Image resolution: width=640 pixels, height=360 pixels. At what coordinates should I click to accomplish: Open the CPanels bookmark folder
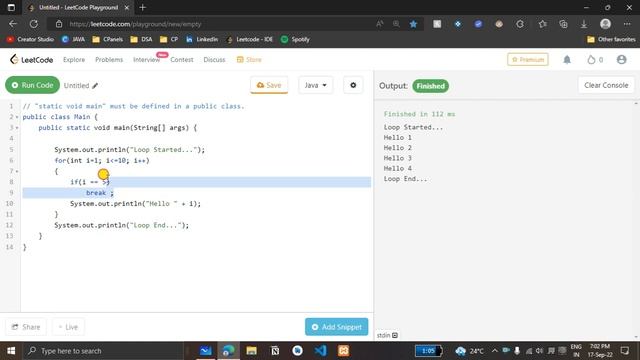click(108, 40)
